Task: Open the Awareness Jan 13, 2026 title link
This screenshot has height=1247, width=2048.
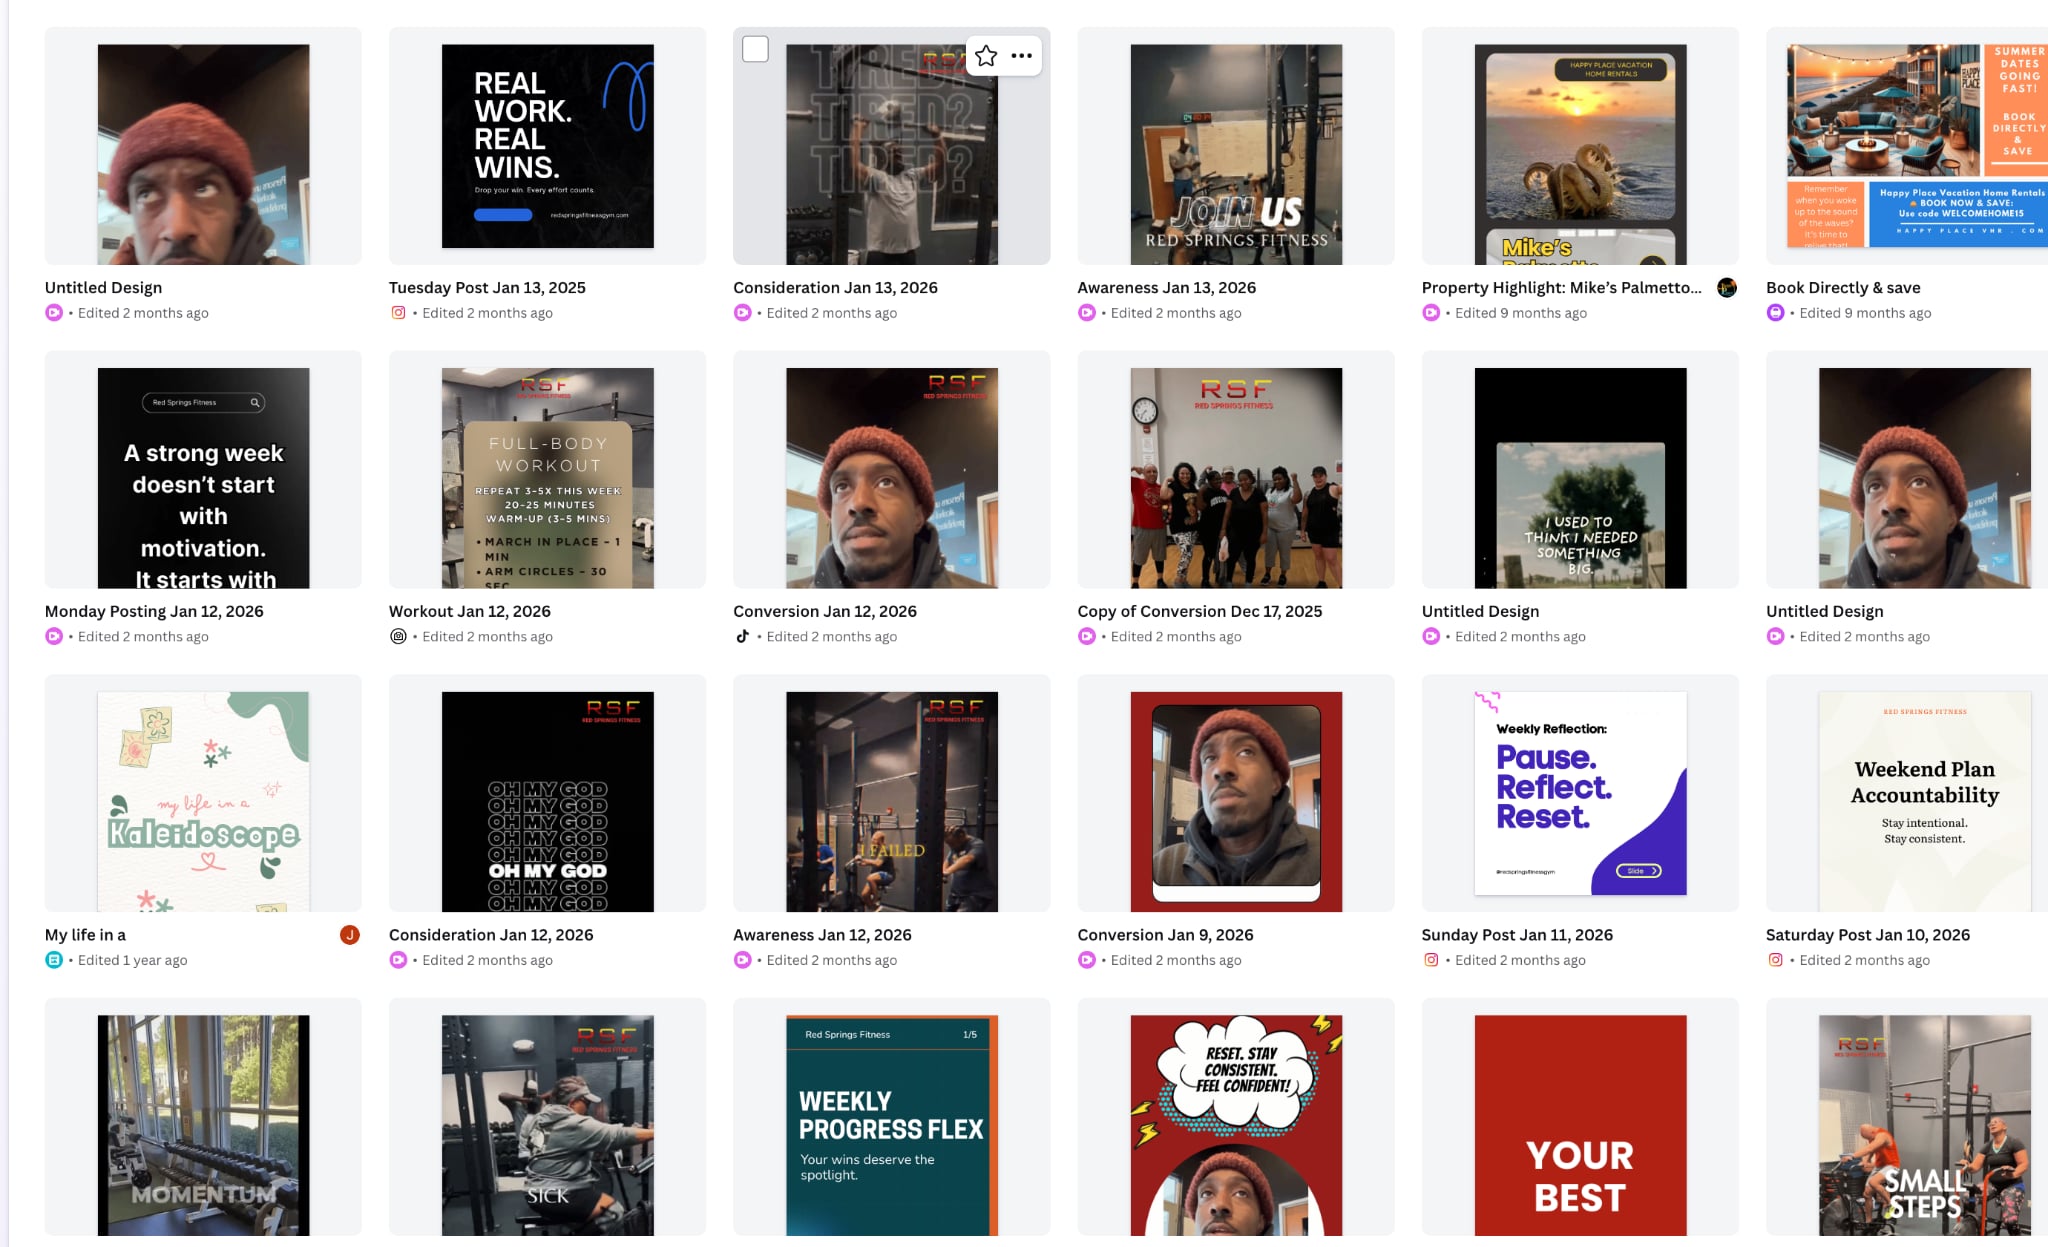Action: coord(1166,288)
